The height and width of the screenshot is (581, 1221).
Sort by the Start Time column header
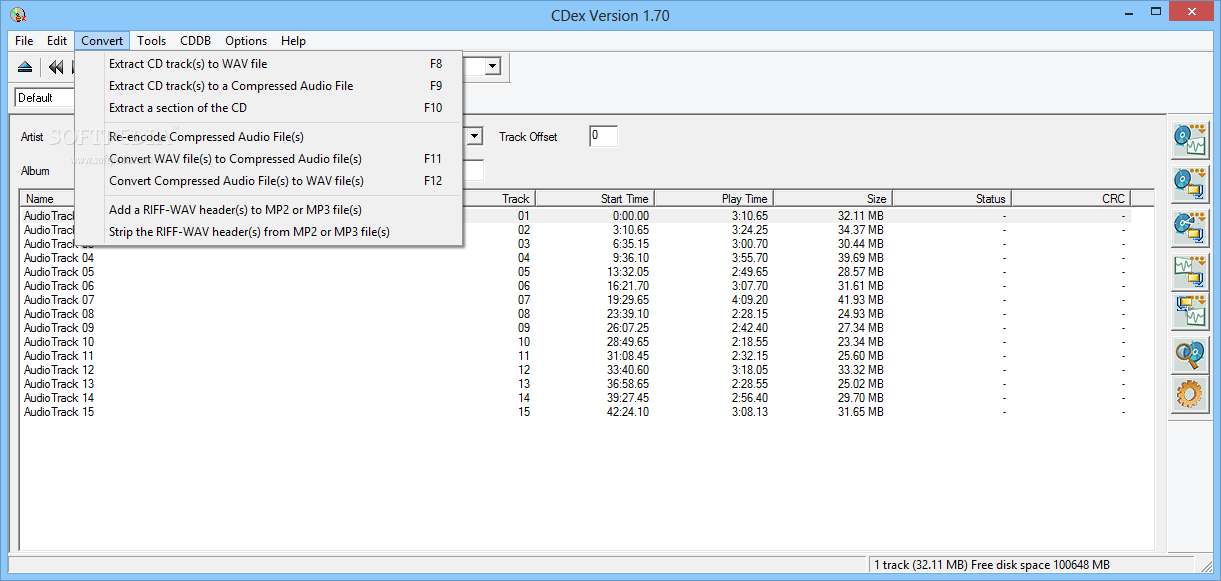(594, 199)
